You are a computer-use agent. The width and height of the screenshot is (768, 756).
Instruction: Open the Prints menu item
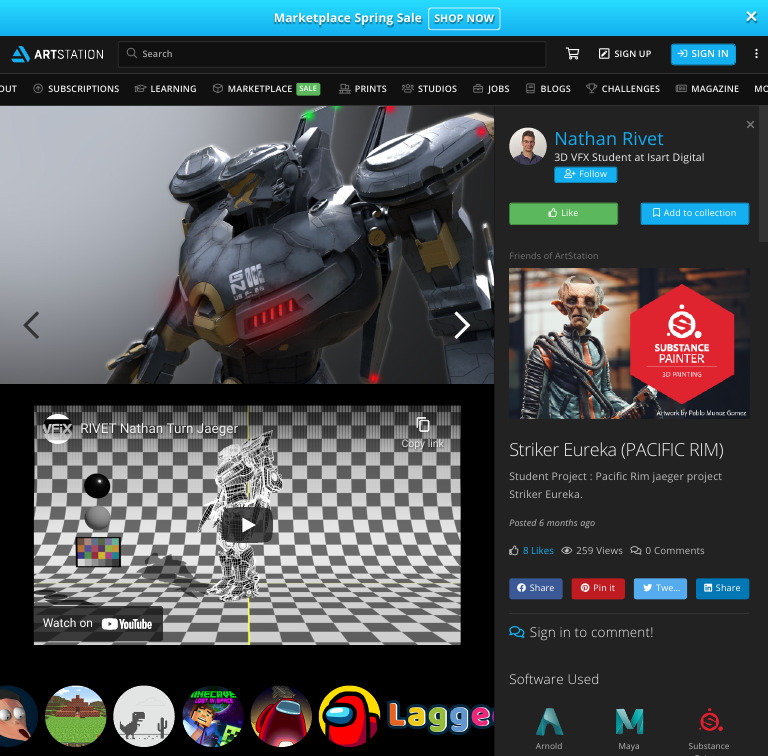pyautogui.click(x=363, y=89)
